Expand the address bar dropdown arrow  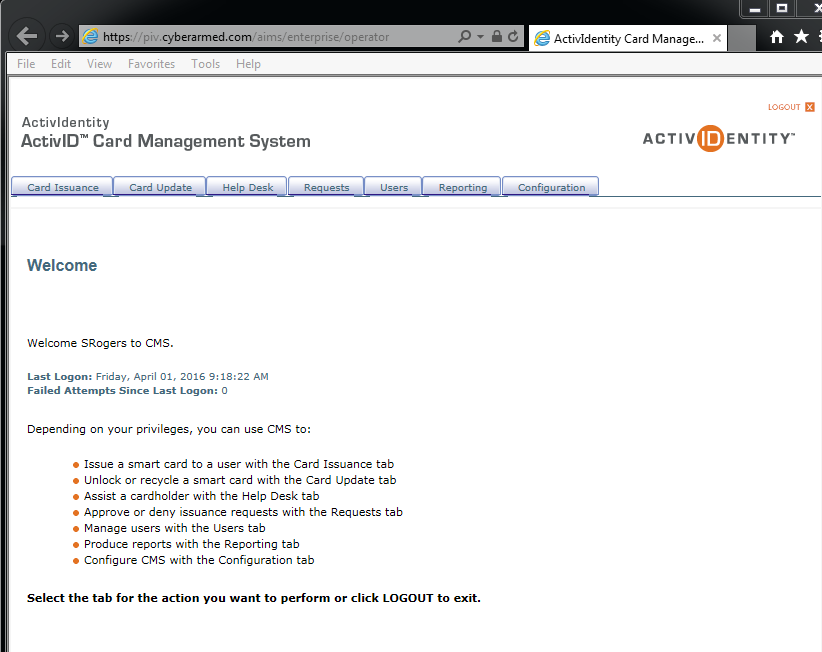pyautogui.click(x=480, y=36)
